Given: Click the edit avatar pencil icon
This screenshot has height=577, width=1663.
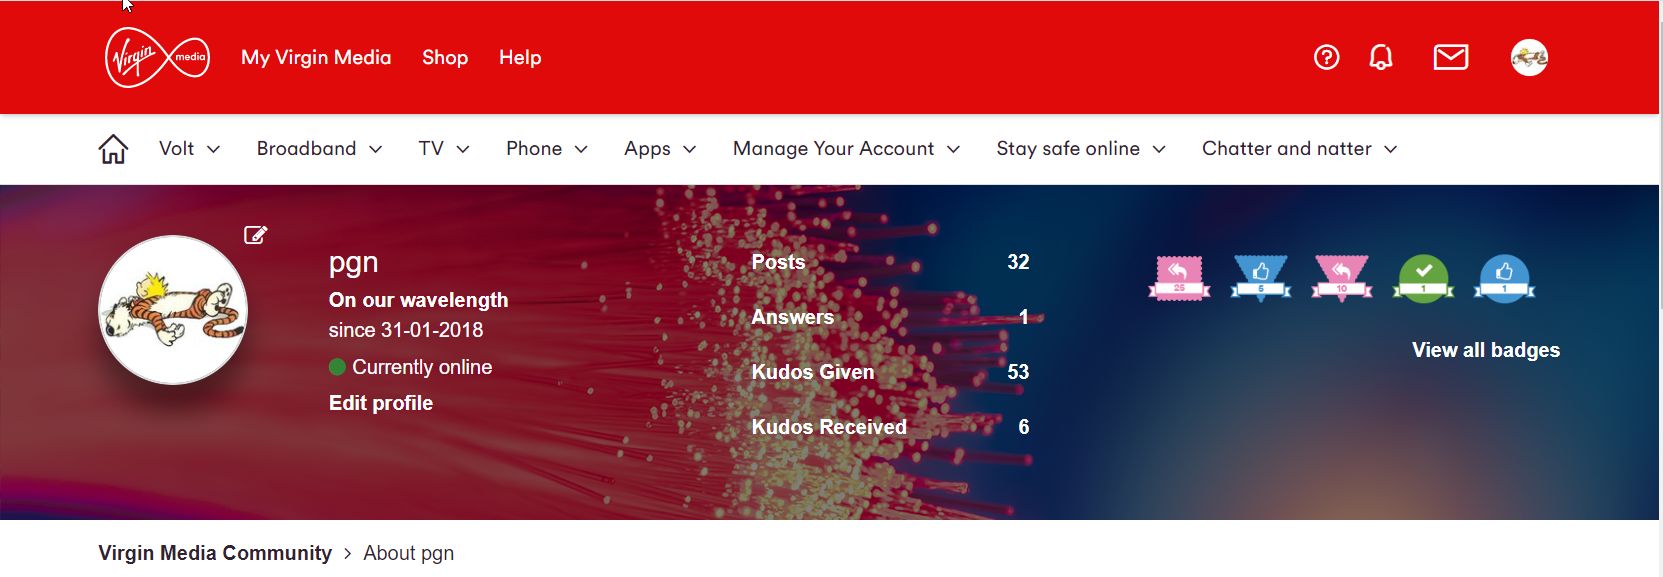Looking at the screenshot, I should click(x=255, y=235).
